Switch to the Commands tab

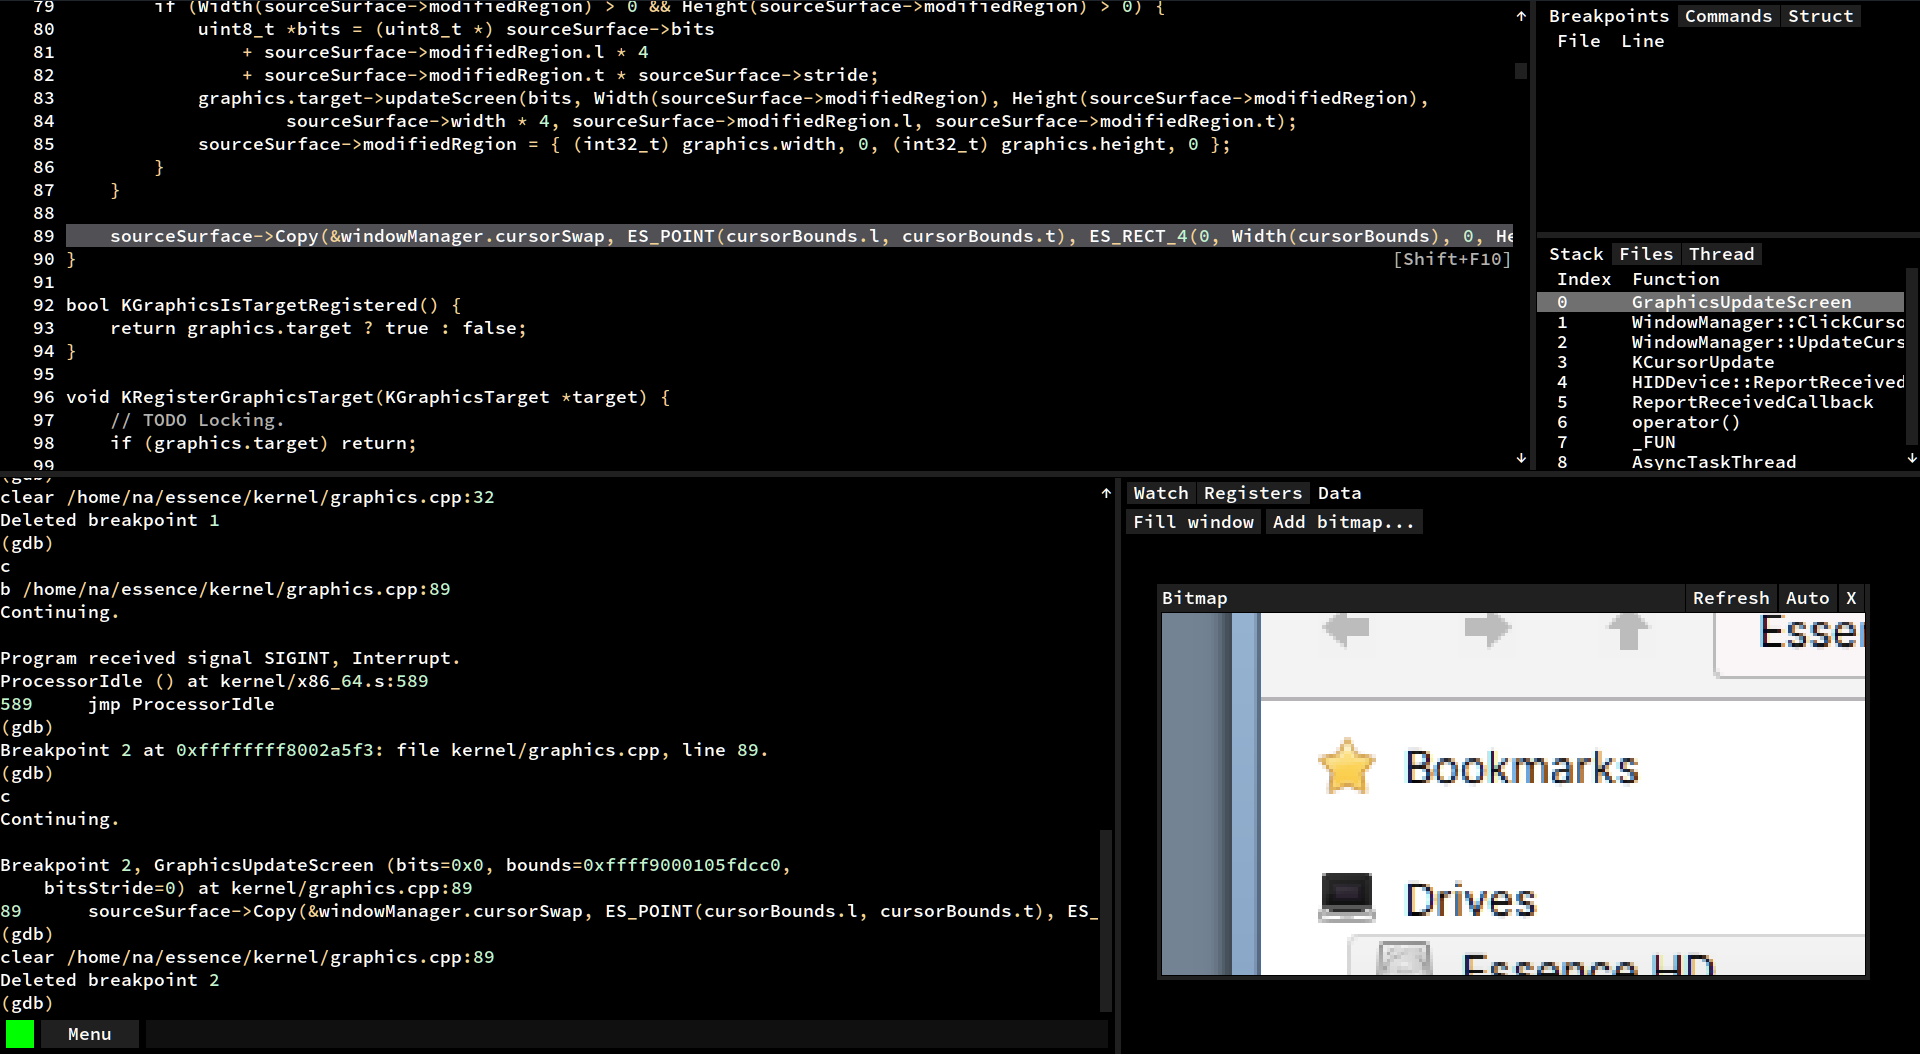pos(1728,15)
